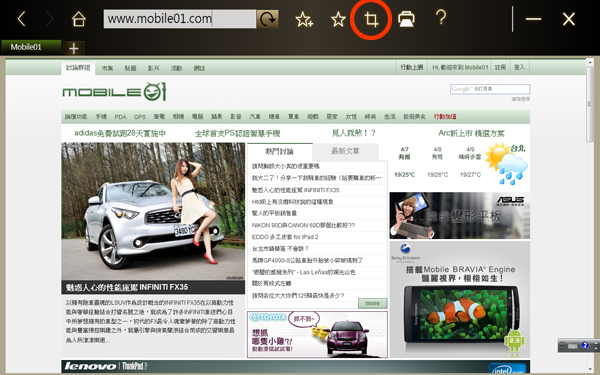Viewport: 600px width, 375px height.
Task: Select the 熱門討論 tab
Action: pyautogui.click(x=279, y=151)
